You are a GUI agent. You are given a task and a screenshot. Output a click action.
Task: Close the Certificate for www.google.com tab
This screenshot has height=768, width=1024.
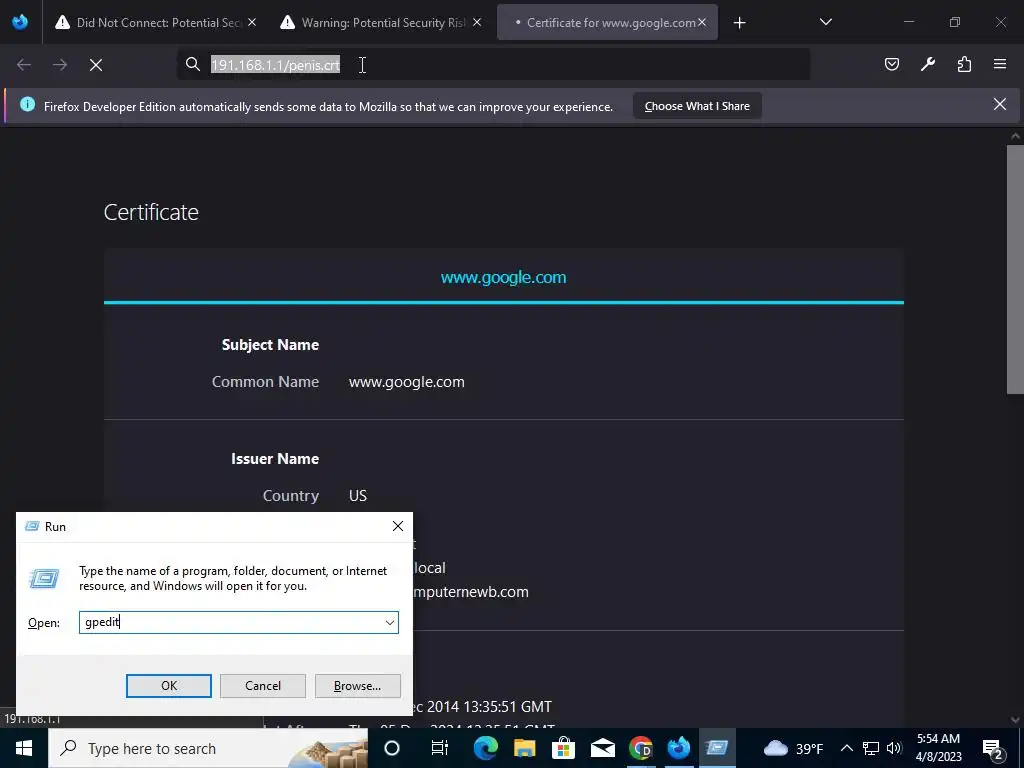pos(702,22)
